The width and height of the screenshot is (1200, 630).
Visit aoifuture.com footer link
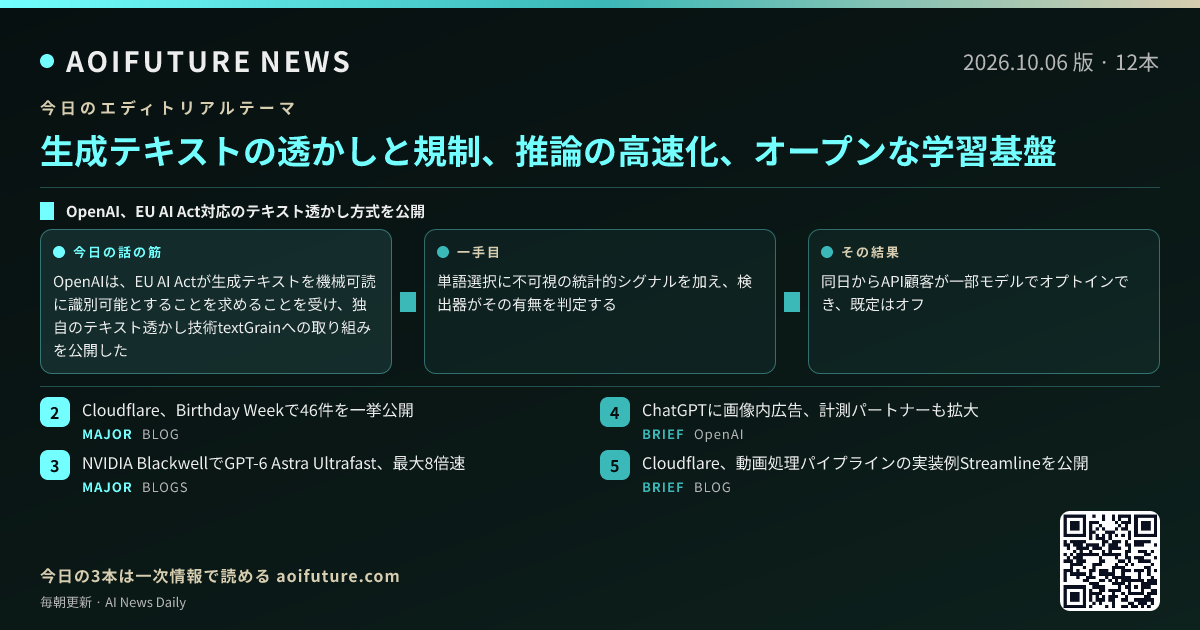coord(338,576)
